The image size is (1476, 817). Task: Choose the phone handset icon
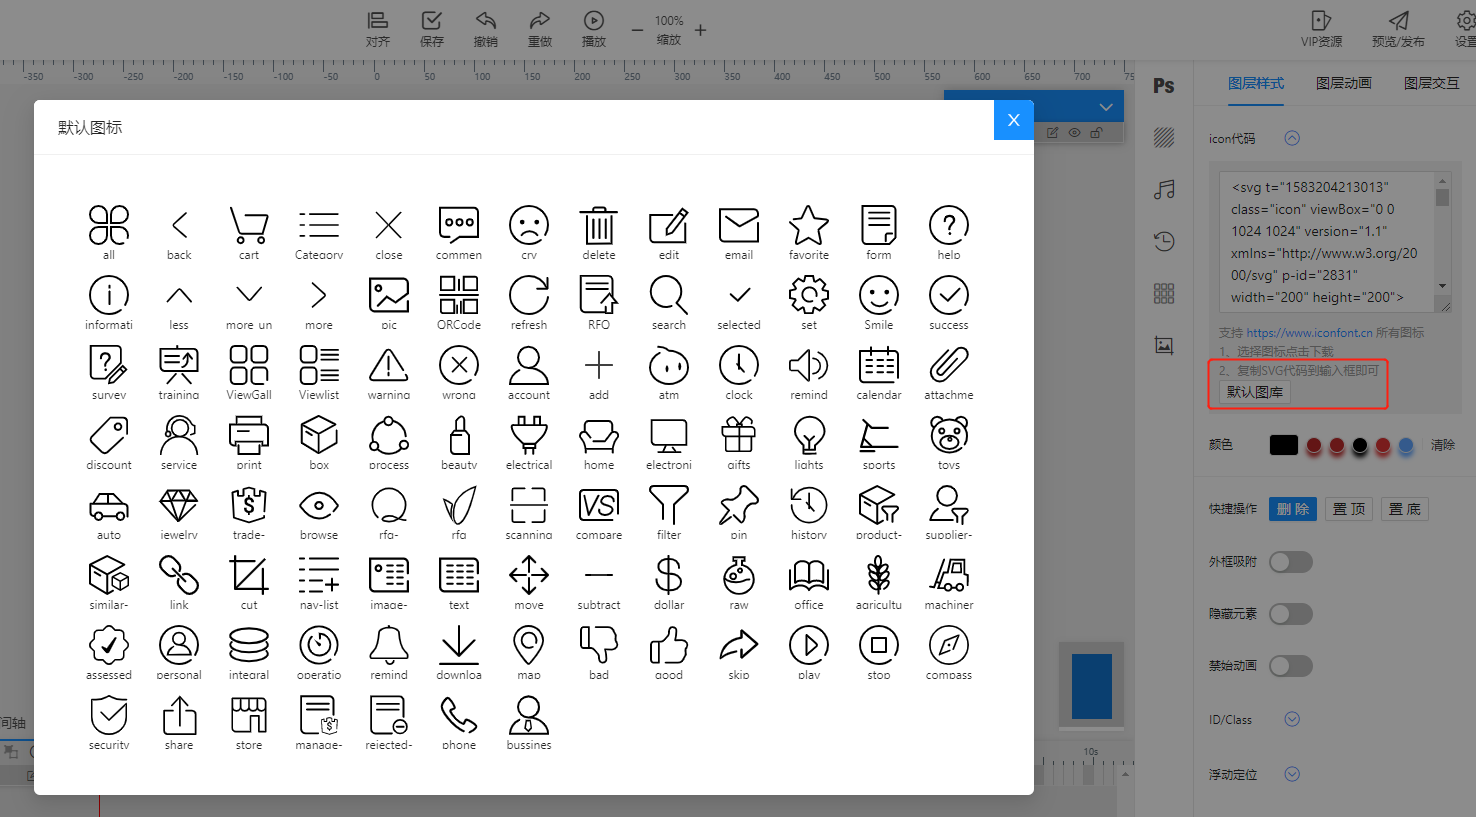459,716
